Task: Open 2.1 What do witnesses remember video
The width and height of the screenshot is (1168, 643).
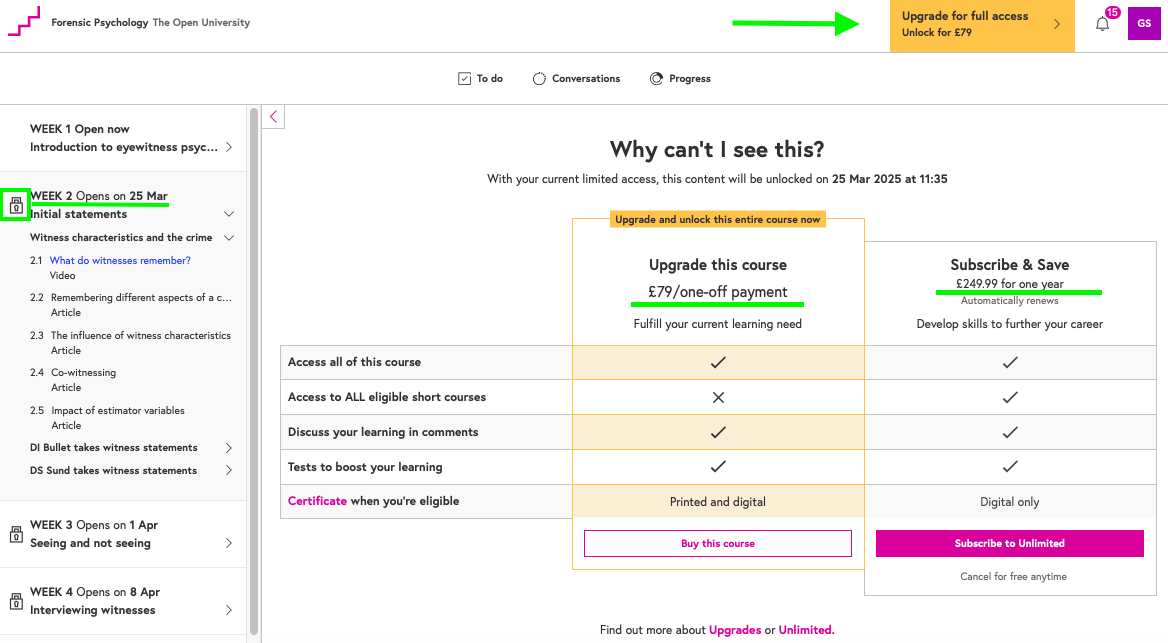Action: click(x=120, y=261)
